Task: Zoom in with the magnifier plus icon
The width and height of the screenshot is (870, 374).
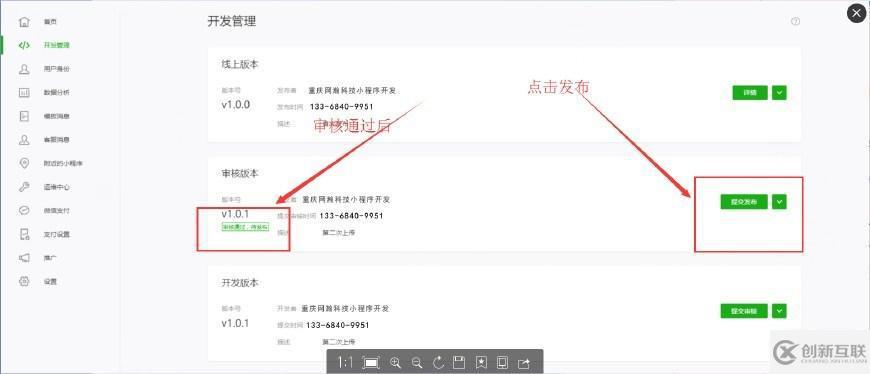Action: point(396,363)
